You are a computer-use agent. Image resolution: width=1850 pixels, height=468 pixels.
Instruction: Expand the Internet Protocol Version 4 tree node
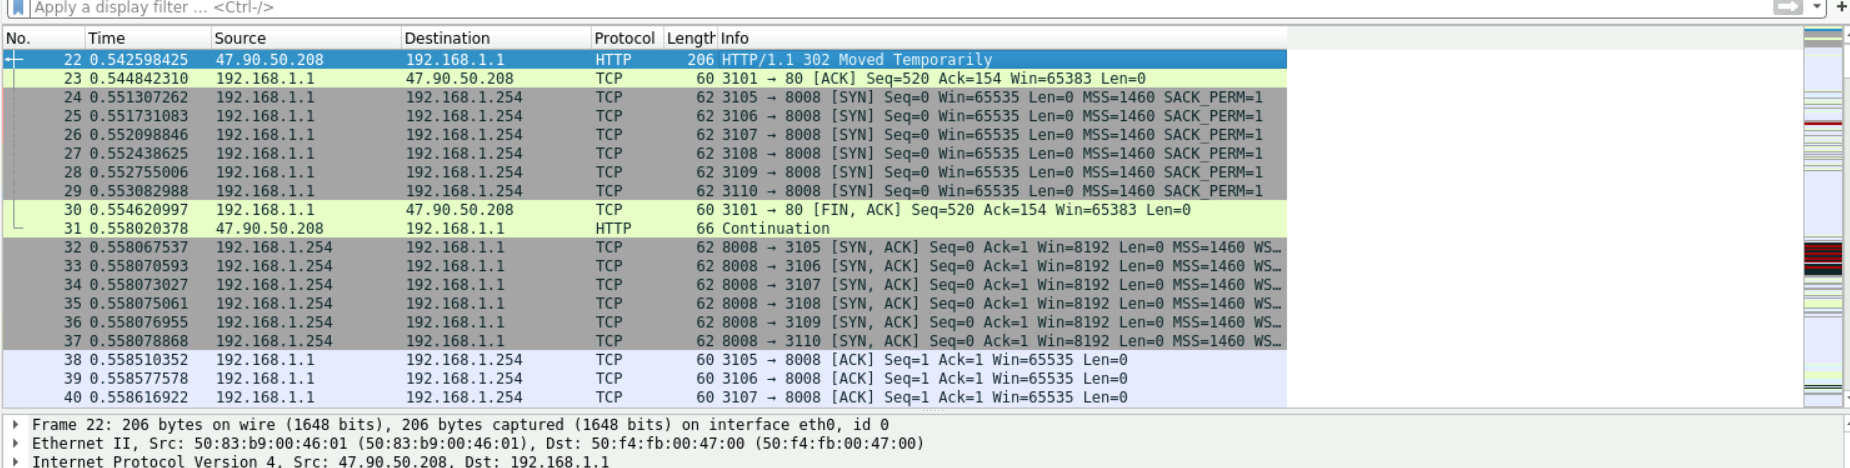[16, 461]
